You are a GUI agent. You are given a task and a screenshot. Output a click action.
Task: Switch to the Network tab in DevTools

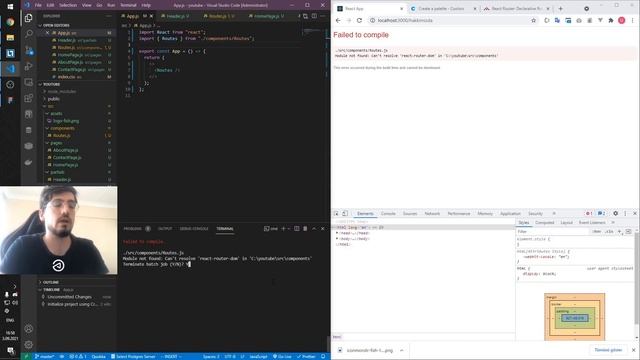pos(432,213)
